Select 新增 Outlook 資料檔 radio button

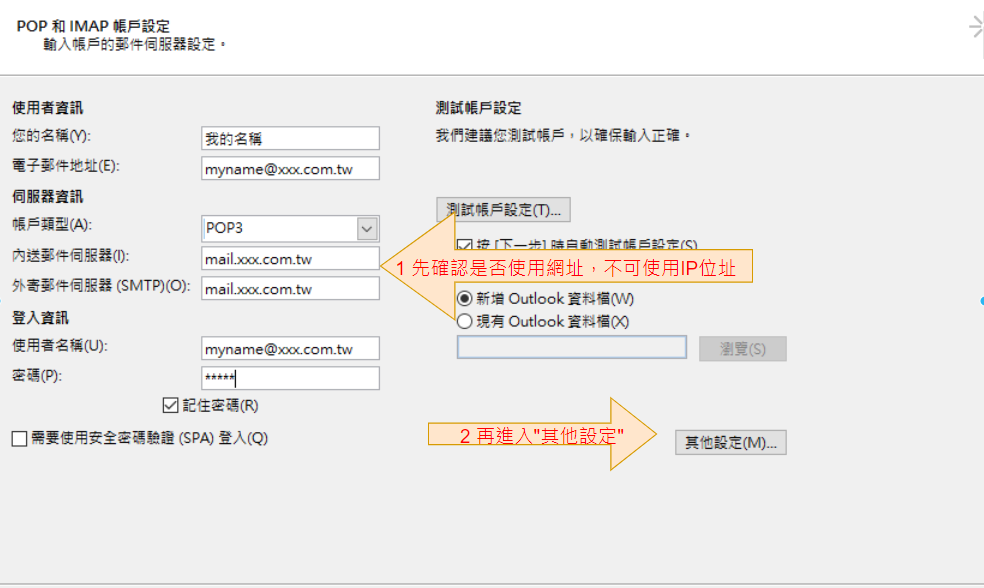click(x=465, y=298)
